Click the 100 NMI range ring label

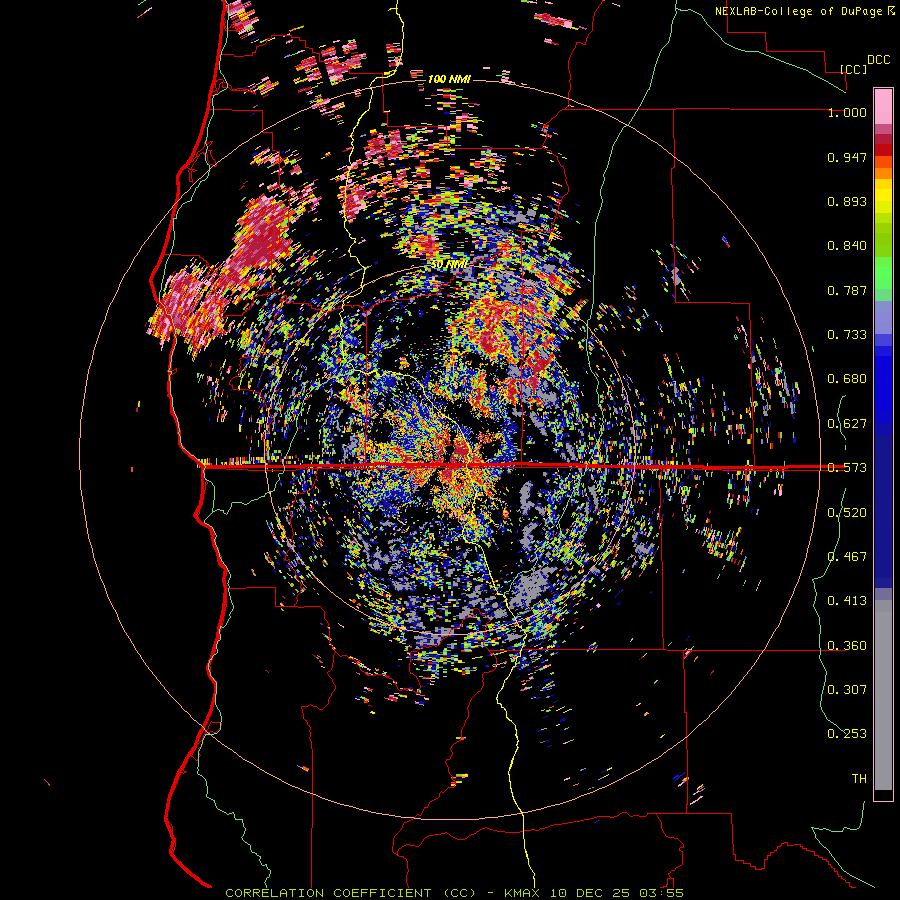coord(449,79)
